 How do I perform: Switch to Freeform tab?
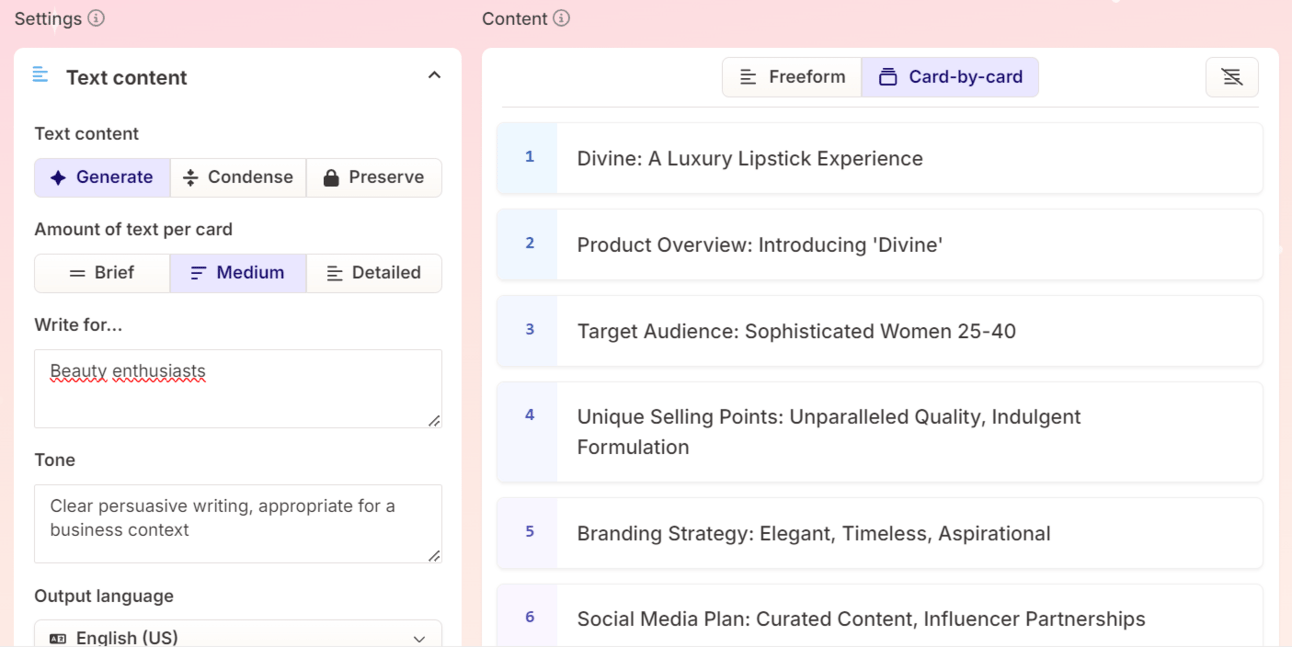[792, 77]
